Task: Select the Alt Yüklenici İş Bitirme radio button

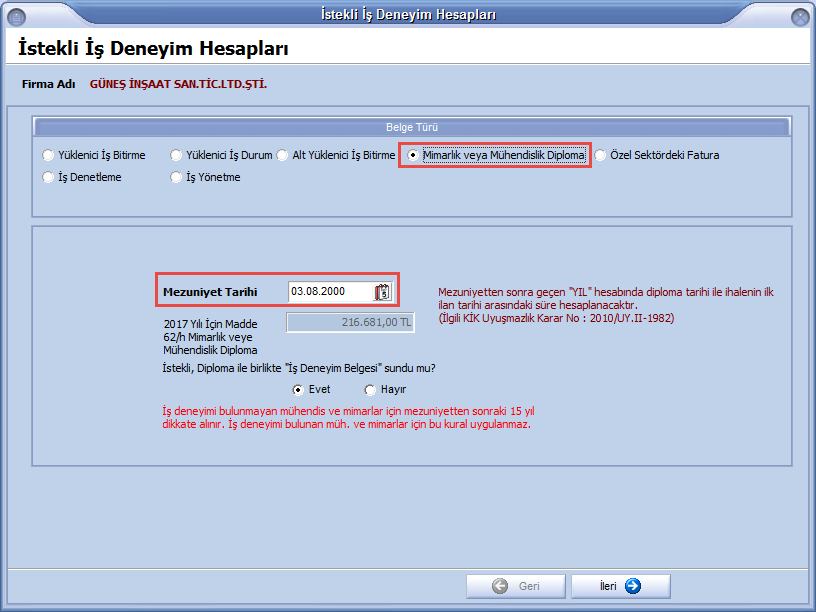Action: 284,156
